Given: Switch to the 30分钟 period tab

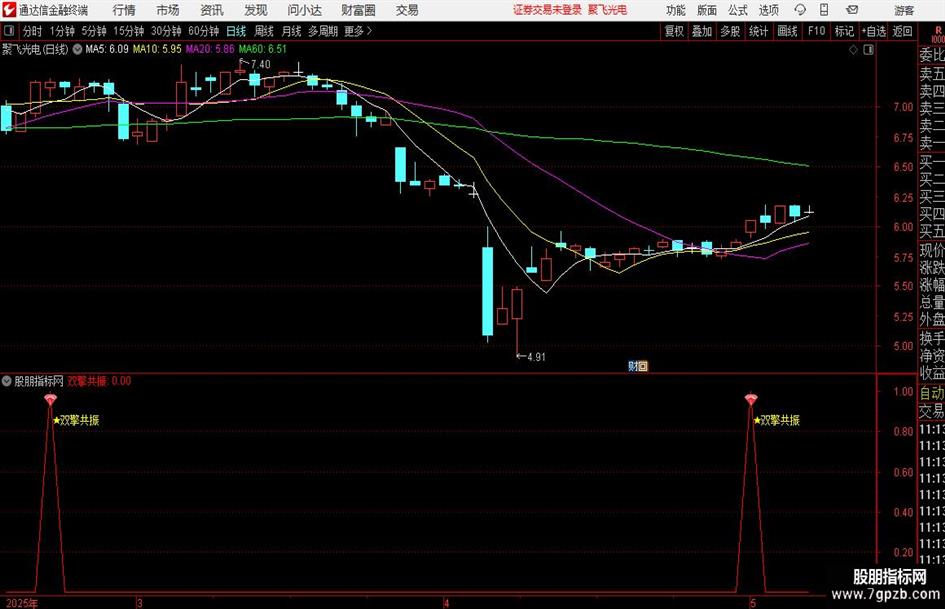Looking at the screenshot, I should (x=166, y=31).
